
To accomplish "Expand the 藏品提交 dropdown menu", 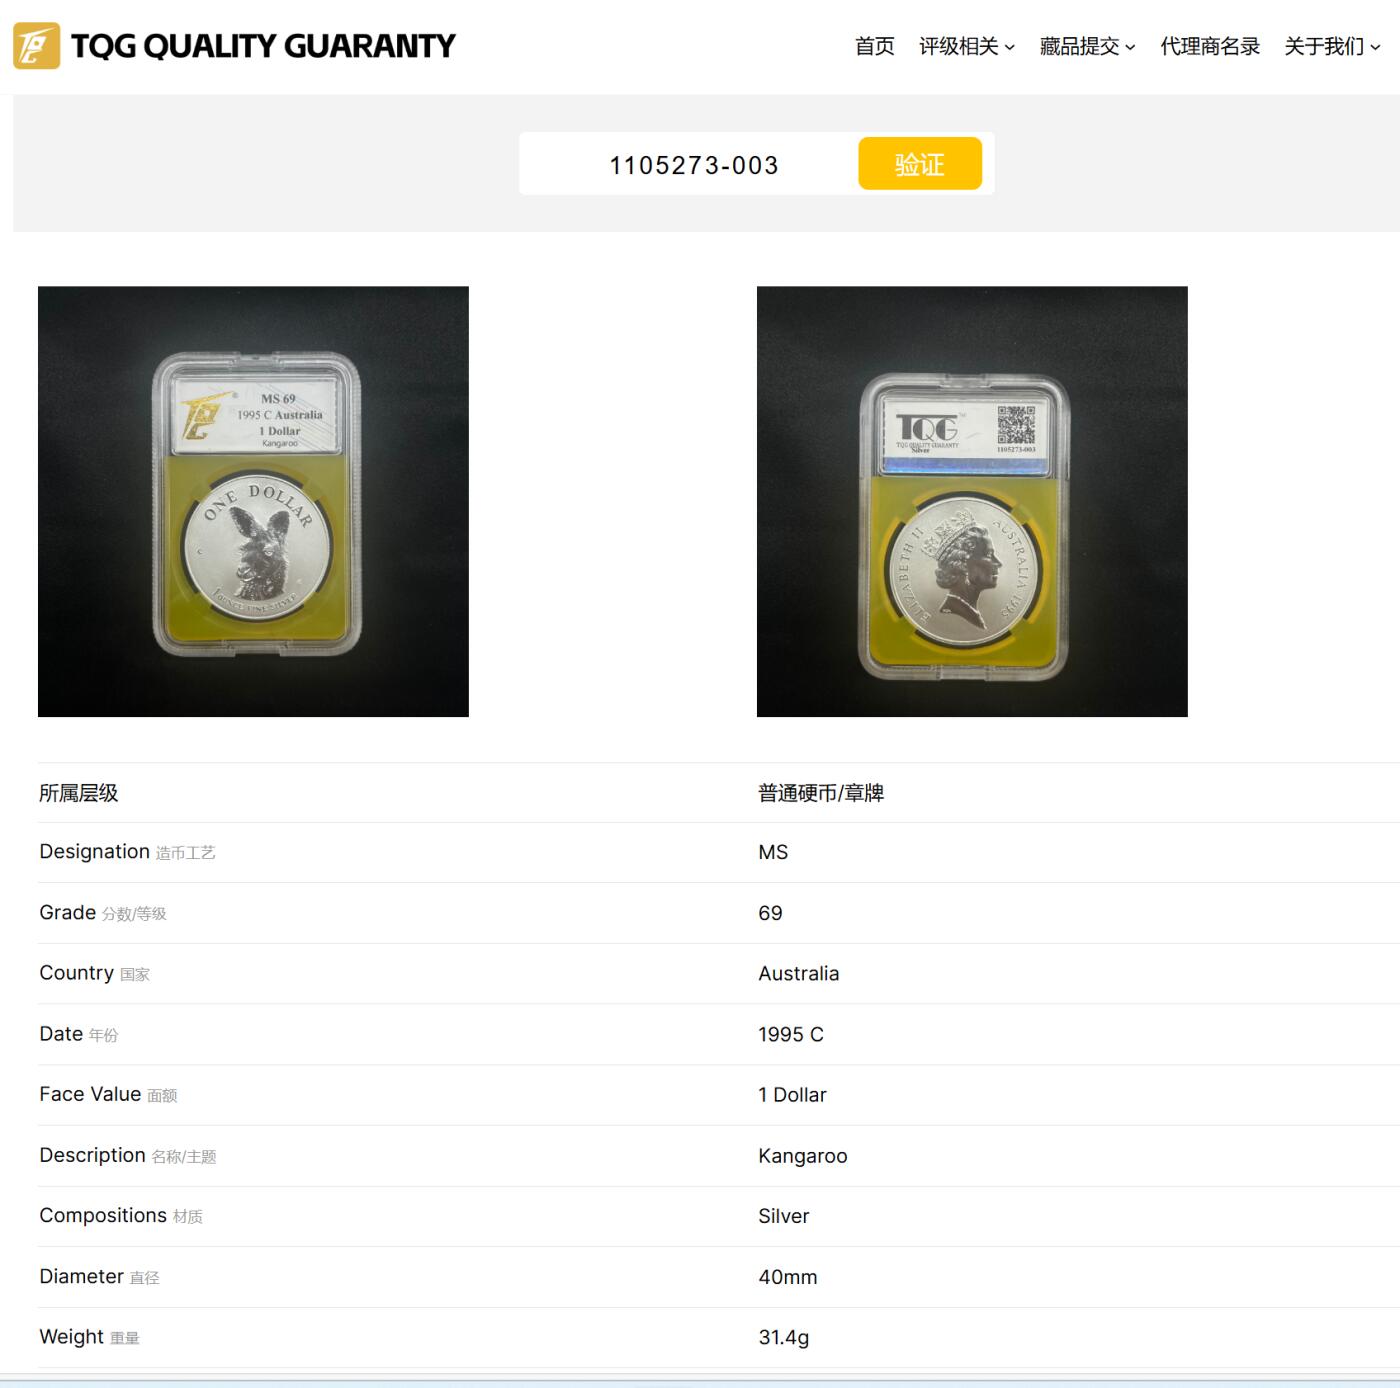I will click(1087, 46).
